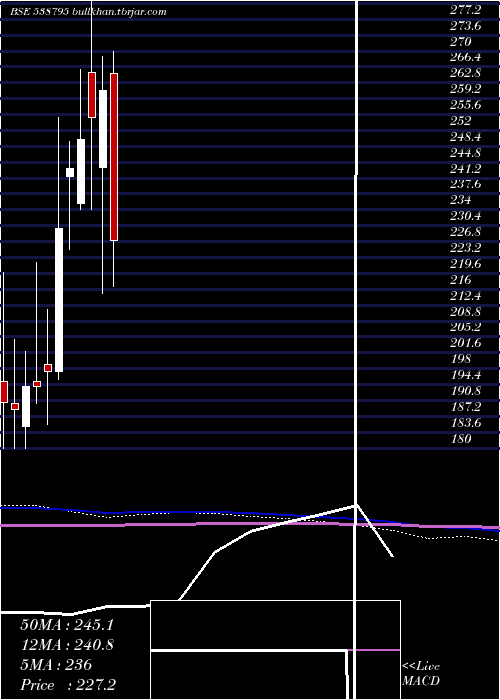Click the 230.4 price axis label
The height and width of the screenshot is (700, 500).
tap(465, 216)
